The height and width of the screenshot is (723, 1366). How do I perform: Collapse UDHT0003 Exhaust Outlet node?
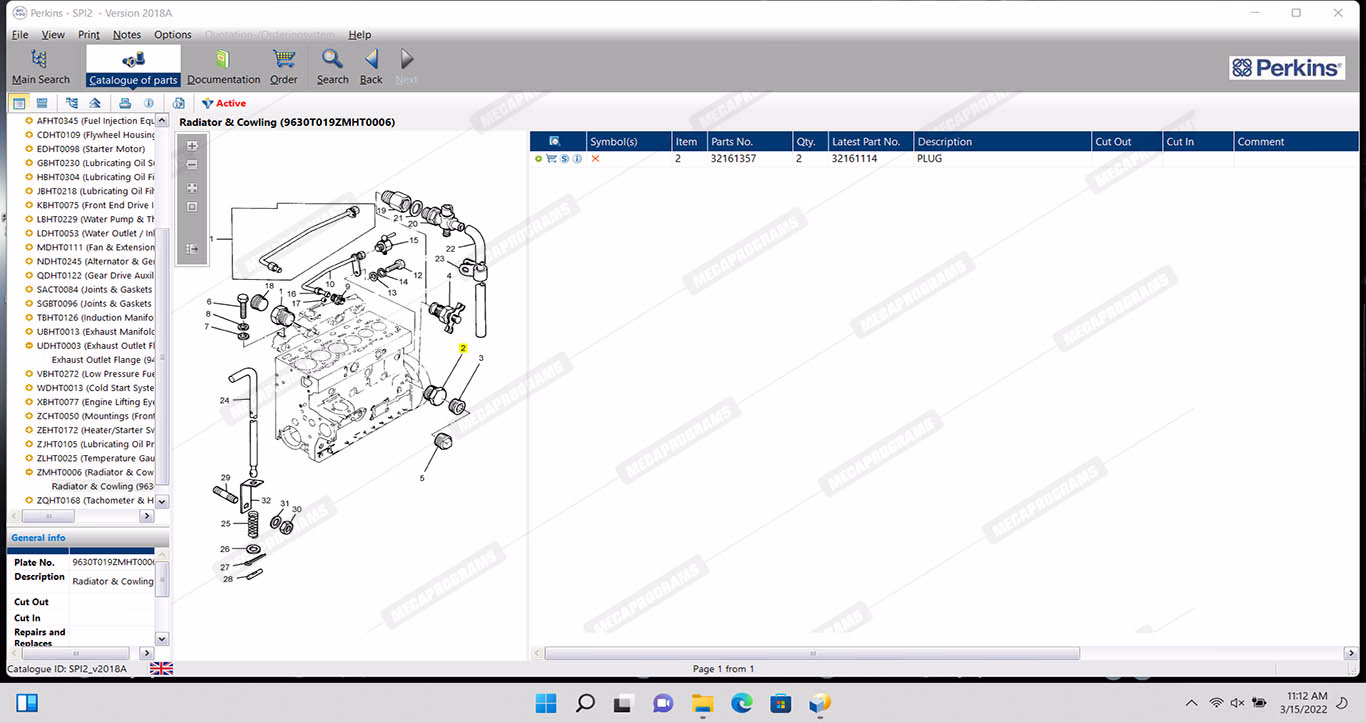pos(29,346)
